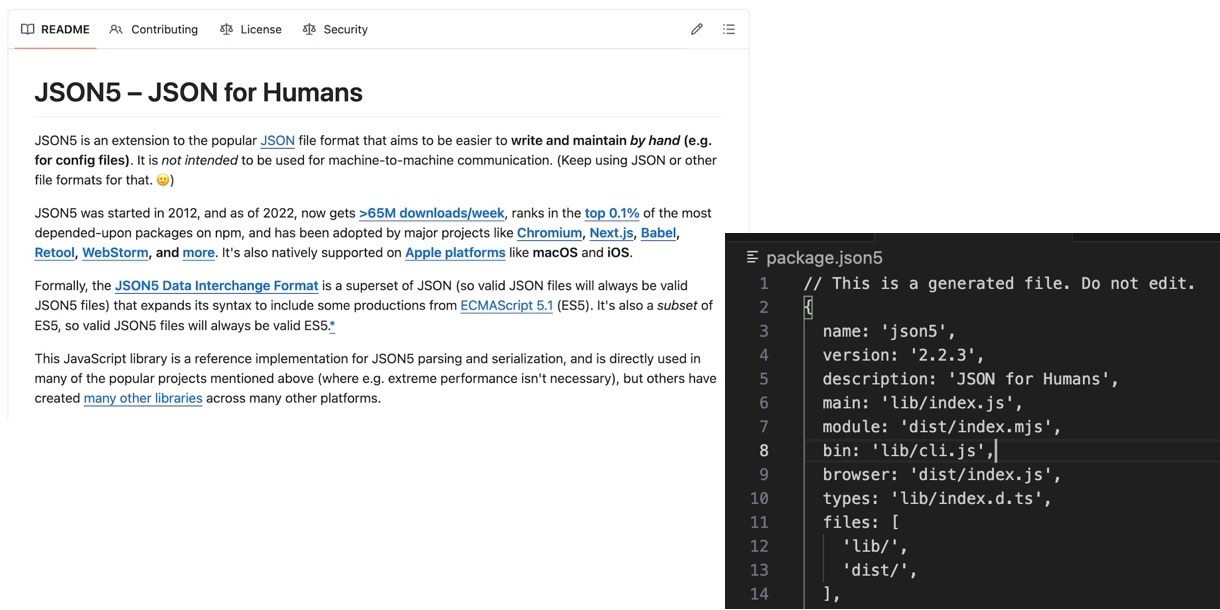Open the top 0.1% link

(x=612, y=213)
